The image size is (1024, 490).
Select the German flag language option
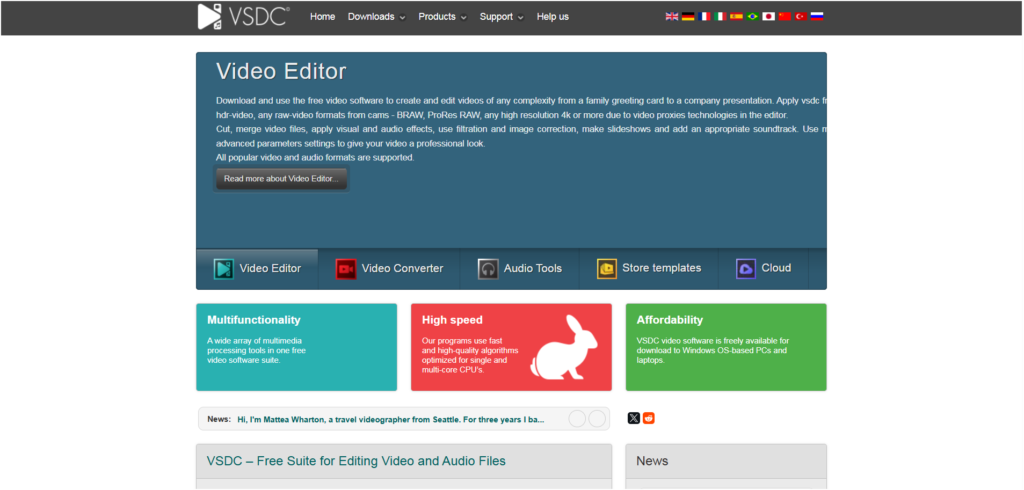pyautogui.click(x=688, y=16)
